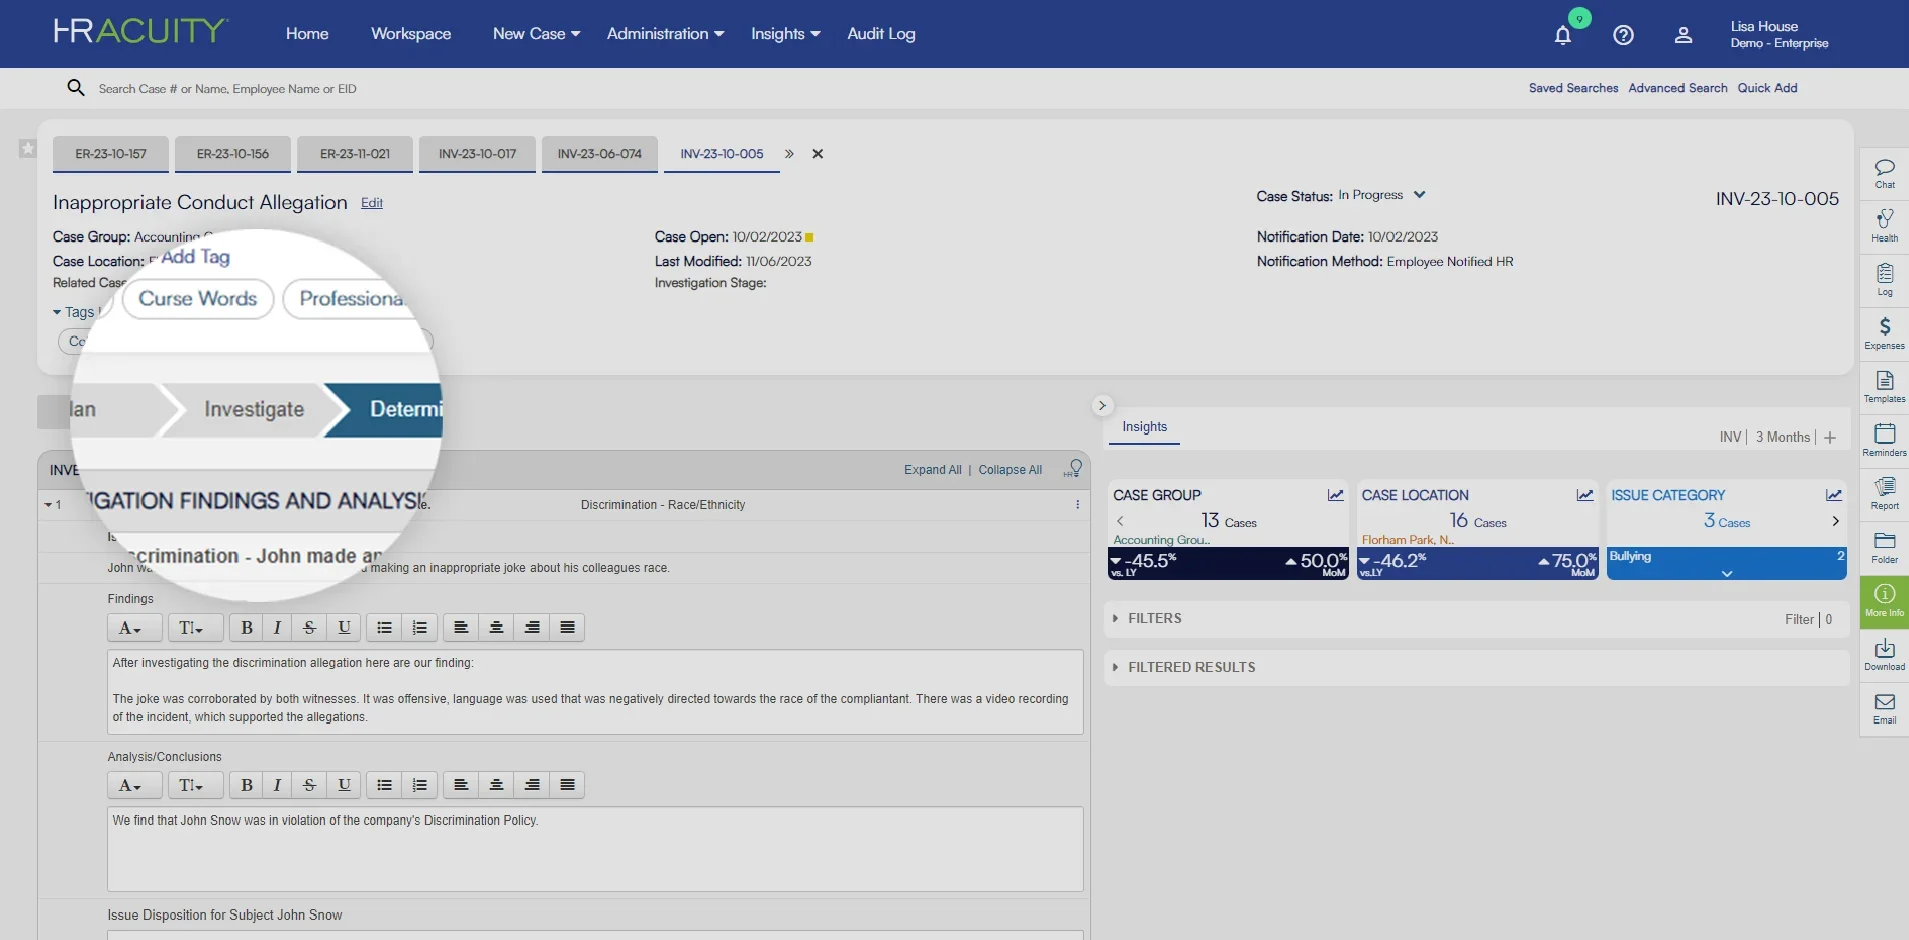Toggle strikethrough in Analysis/Conclusions toolbar
Image resolution: width=1909 pixels, height=940 pixels.
pyautogui.click(x=310, y=785)
